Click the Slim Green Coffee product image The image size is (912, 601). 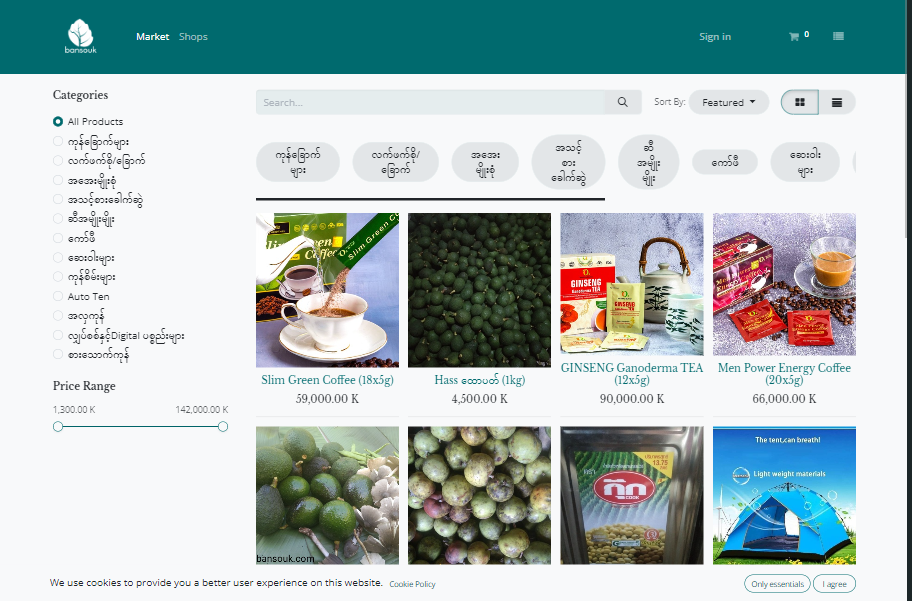point(327,290)
